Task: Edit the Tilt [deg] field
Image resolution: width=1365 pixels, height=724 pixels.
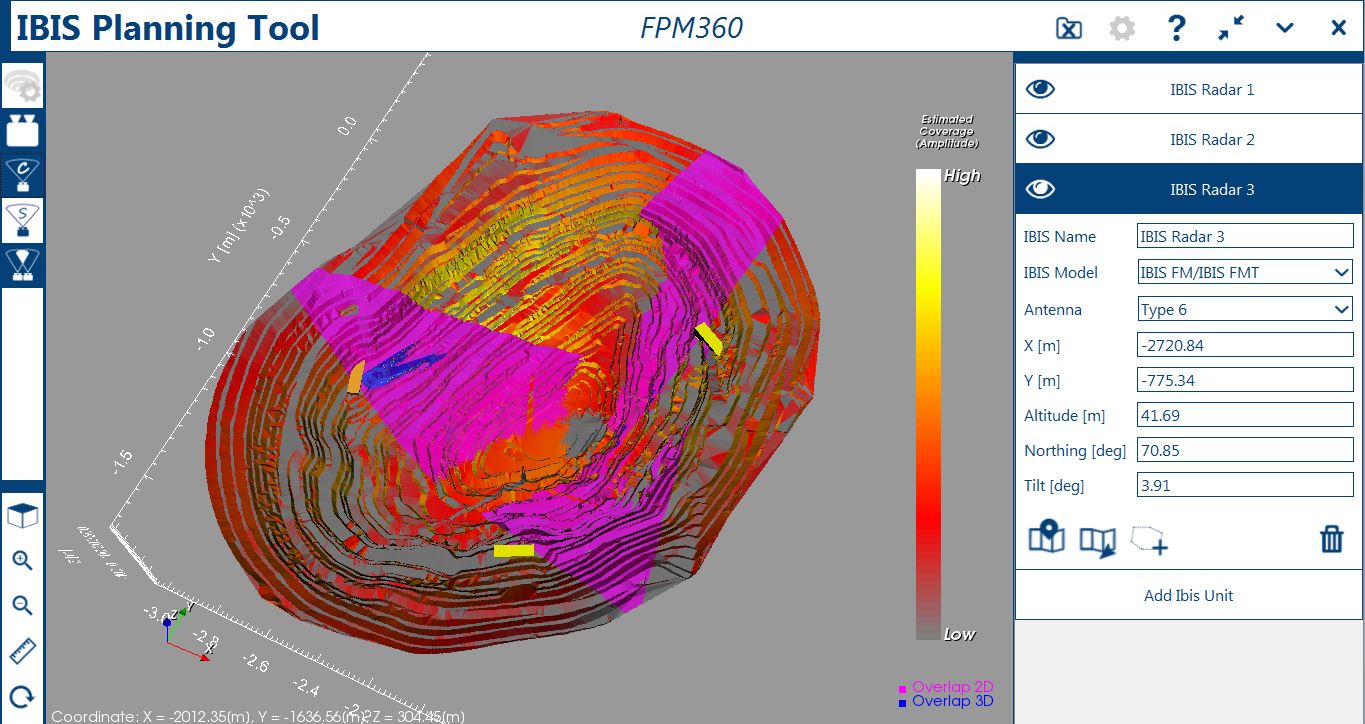Action: pyautogui.click(x=1246, y=485)
